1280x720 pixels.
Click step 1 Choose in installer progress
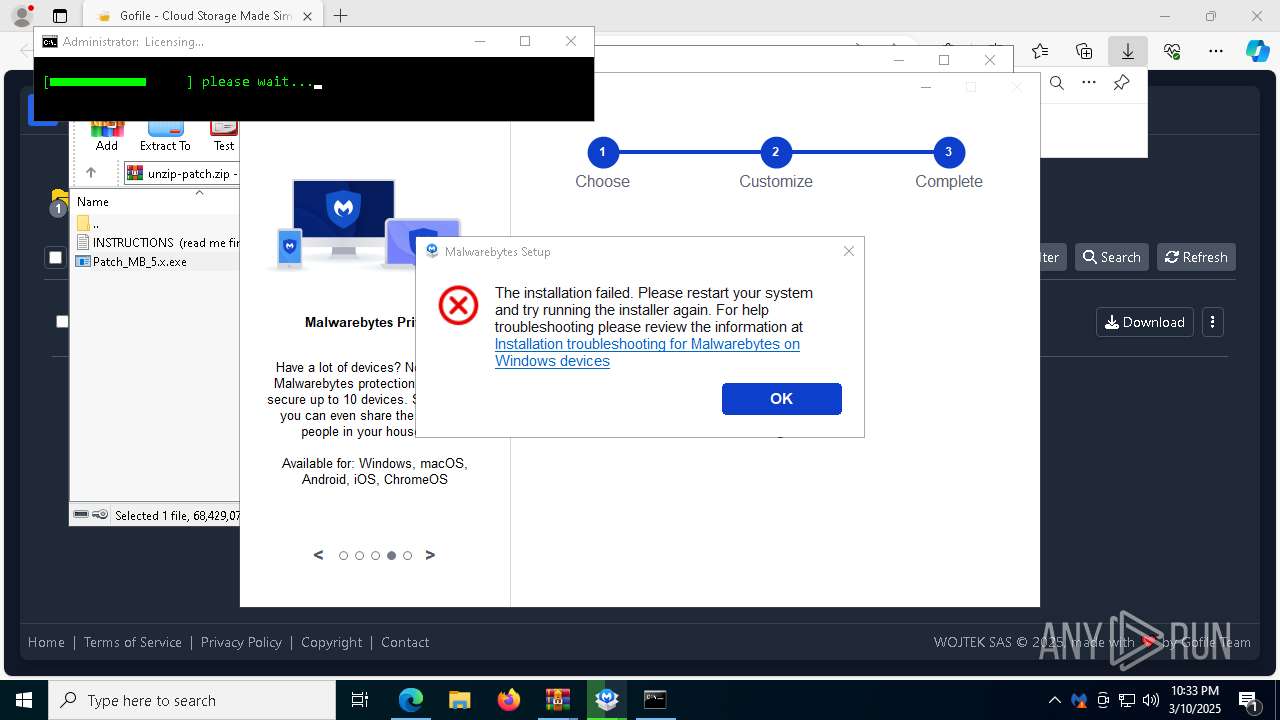tap(602, 152)
